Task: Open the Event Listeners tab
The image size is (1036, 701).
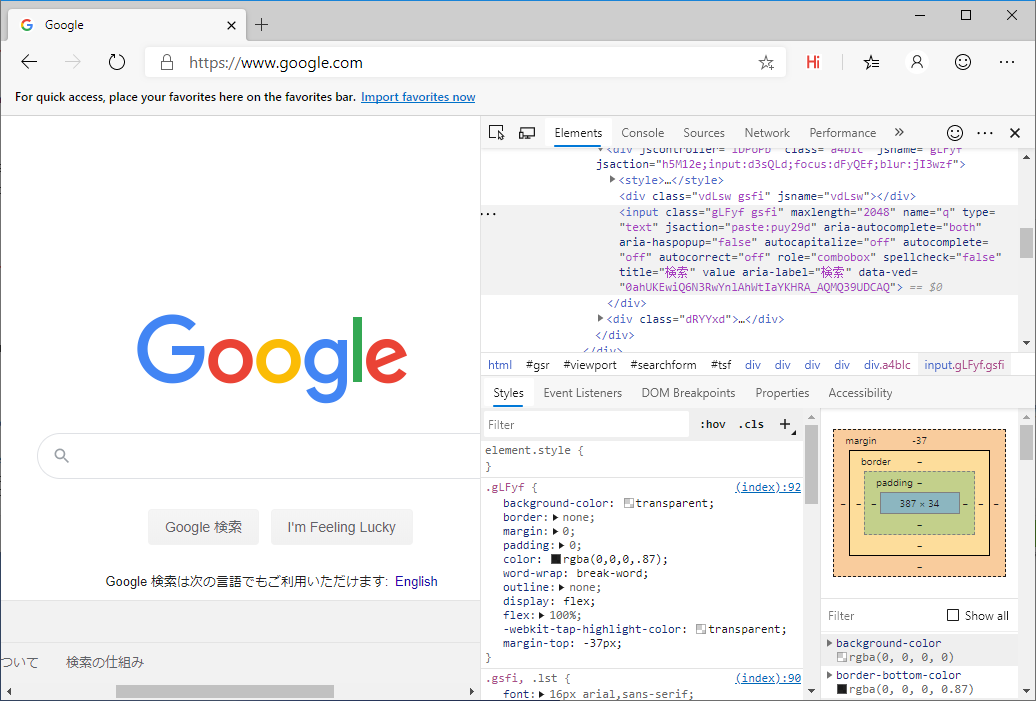Action: coord(582,393)
